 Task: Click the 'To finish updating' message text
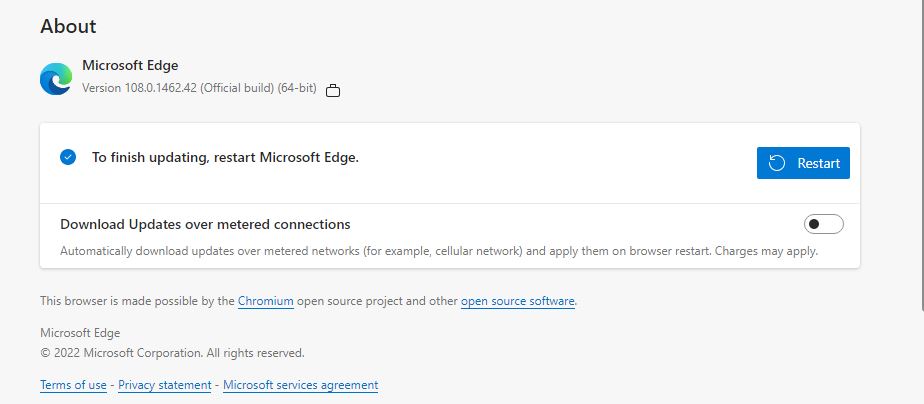225,158
